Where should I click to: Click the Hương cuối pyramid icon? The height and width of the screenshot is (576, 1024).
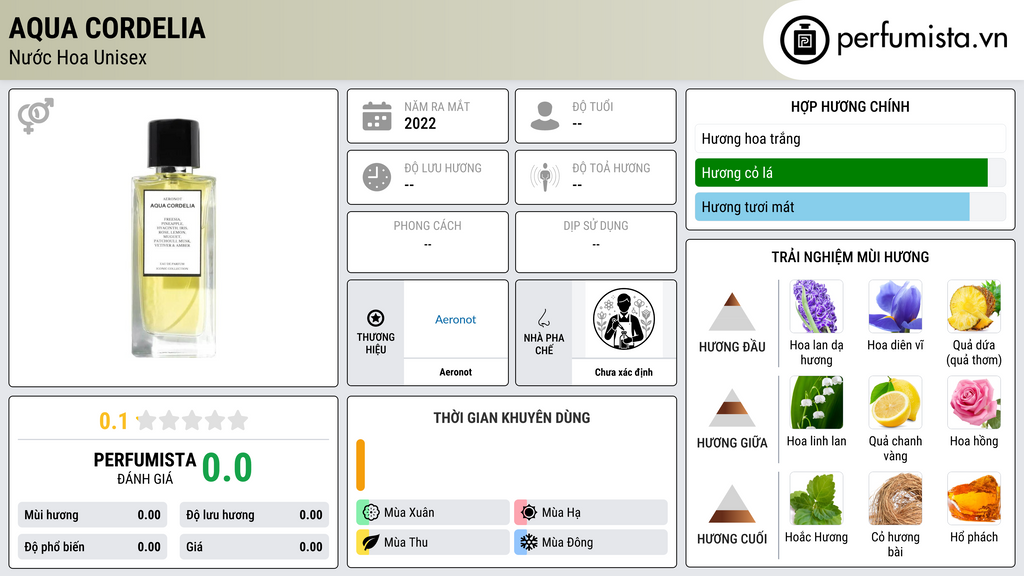[x=732, y=504]
